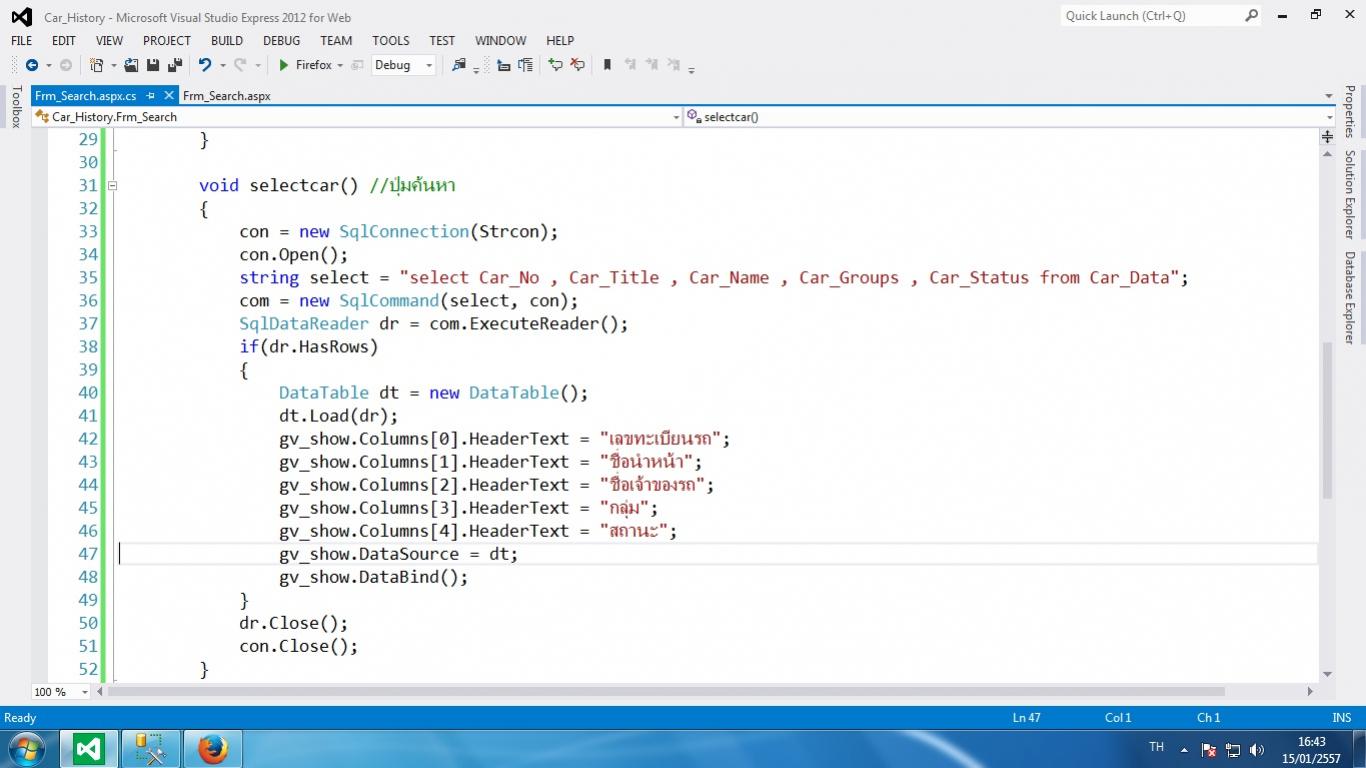The image size is (1366, 768).
Task: Start debugging with the green play icon
Action: coord(284,65)
